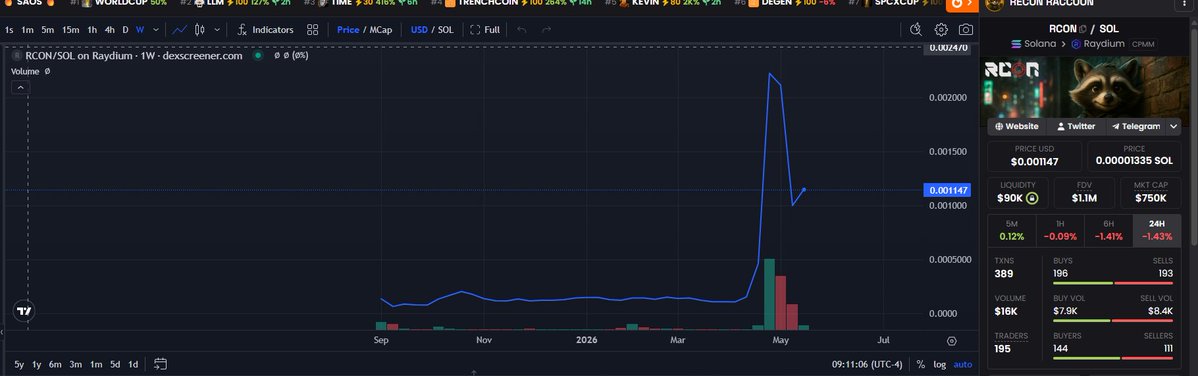
Task: Toggle percent scale on price axis
Action: tap(921, 365)
